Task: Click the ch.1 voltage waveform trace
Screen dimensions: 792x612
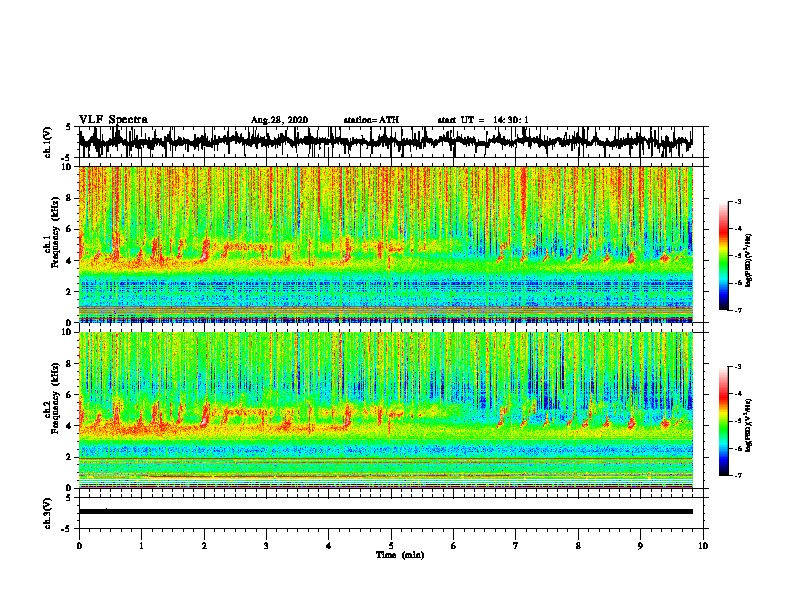Action: tap(385, 142)
